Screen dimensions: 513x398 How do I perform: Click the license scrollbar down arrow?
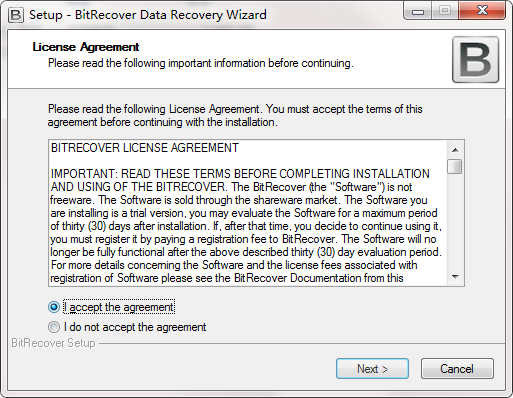tap(455, 277)
